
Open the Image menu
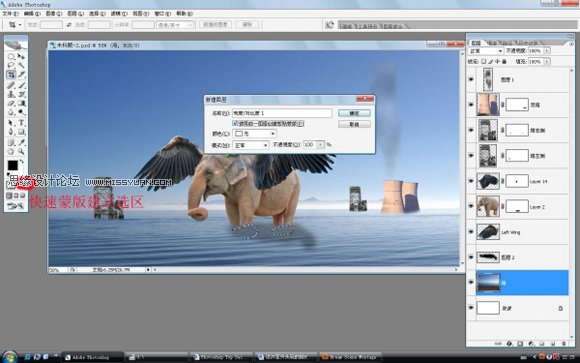pyautogui.click(x=54, y=14)
